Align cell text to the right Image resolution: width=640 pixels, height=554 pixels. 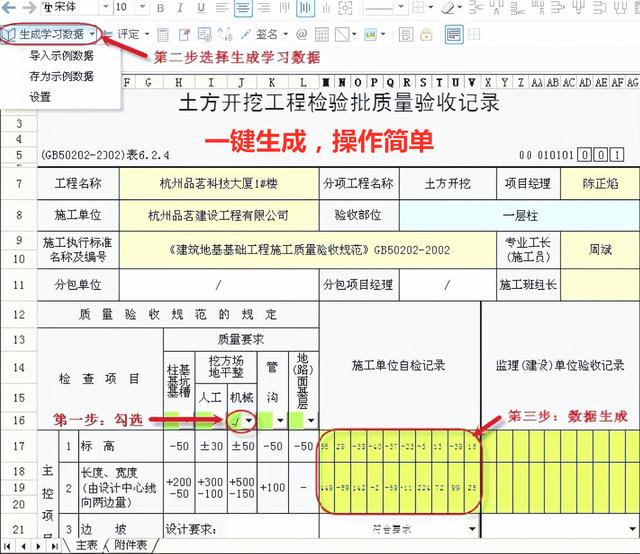(264, 8)
